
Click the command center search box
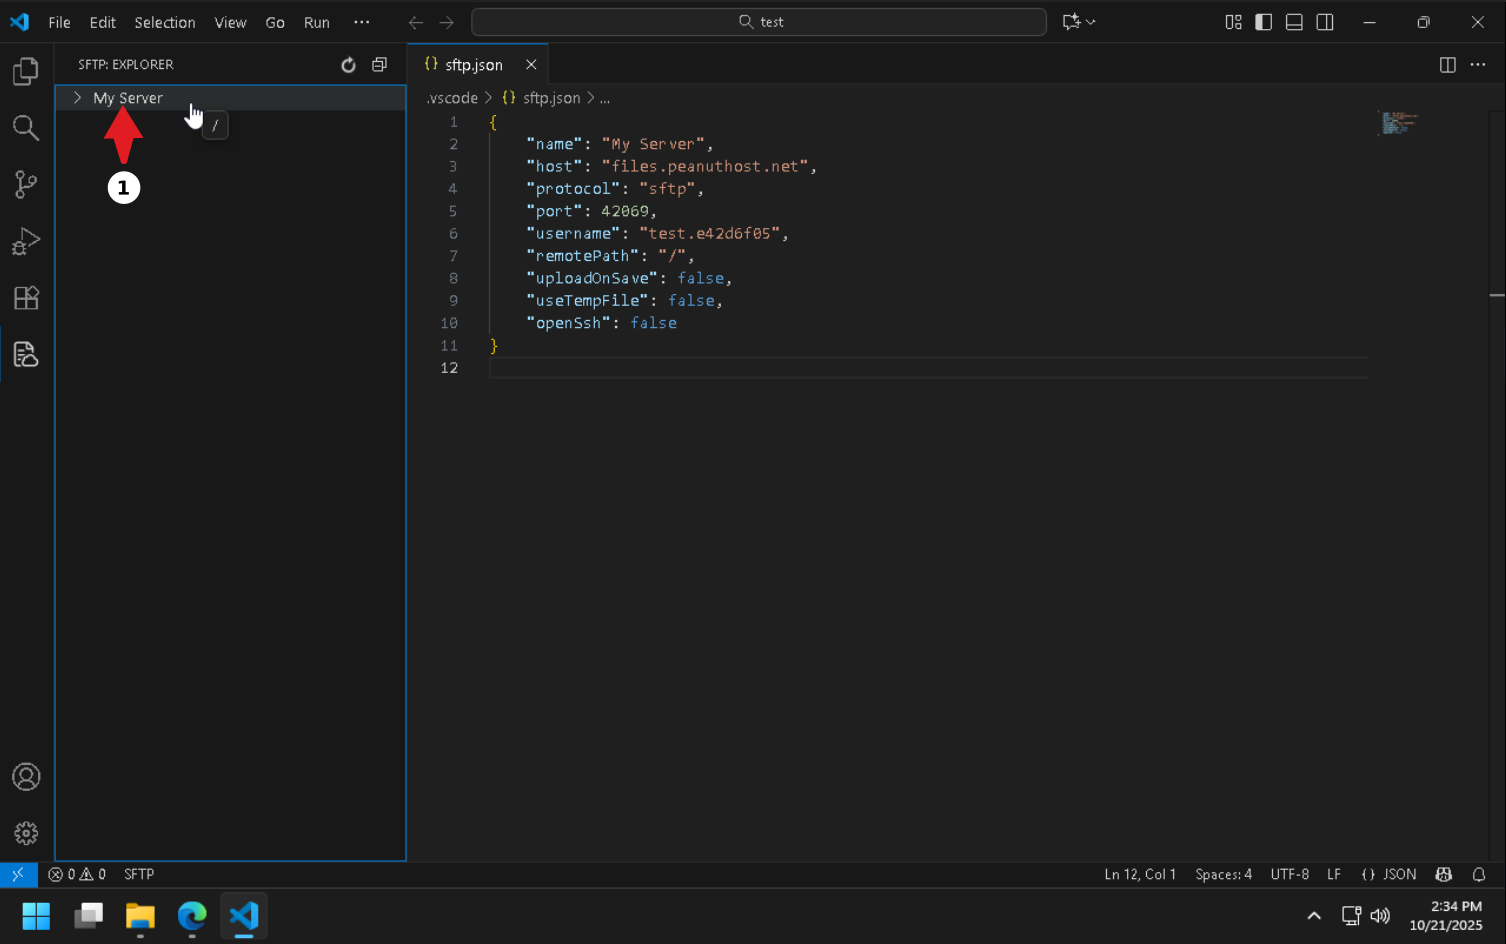tap(759, 22)
